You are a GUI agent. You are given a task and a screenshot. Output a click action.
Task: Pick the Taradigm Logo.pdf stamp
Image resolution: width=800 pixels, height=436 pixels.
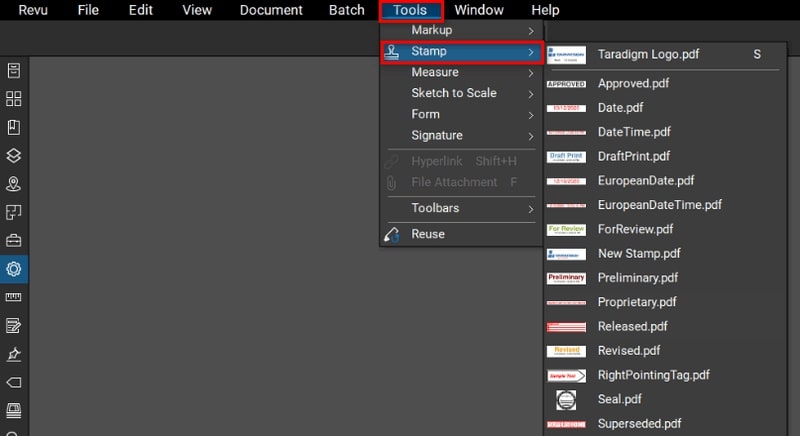647,54
